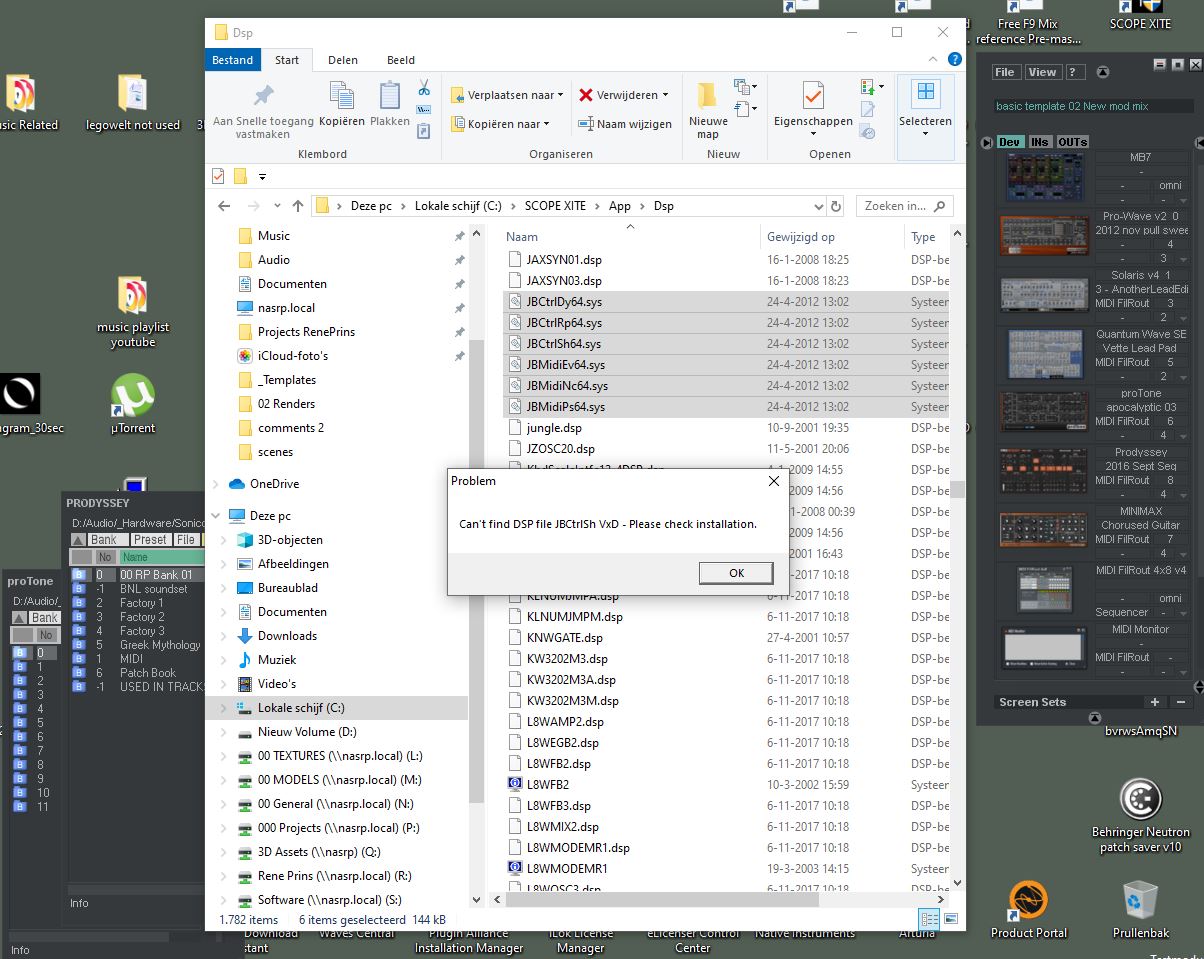Click OK in the Problem dialog

pos(736,573)
